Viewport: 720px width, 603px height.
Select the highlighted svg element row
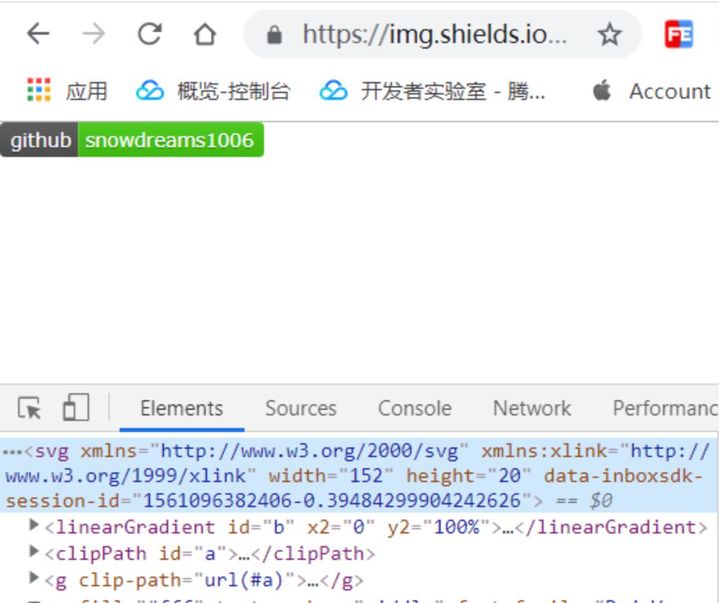pyautogui.click(x=359, y=475)
